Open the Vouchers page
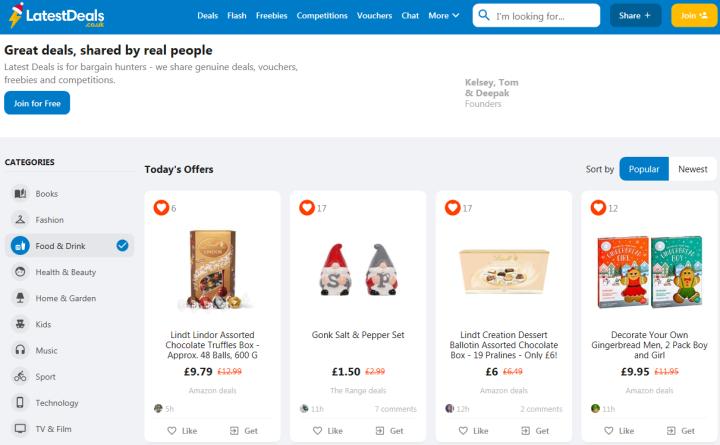Screen dimensions: 720x445 (x=374, y=16)
